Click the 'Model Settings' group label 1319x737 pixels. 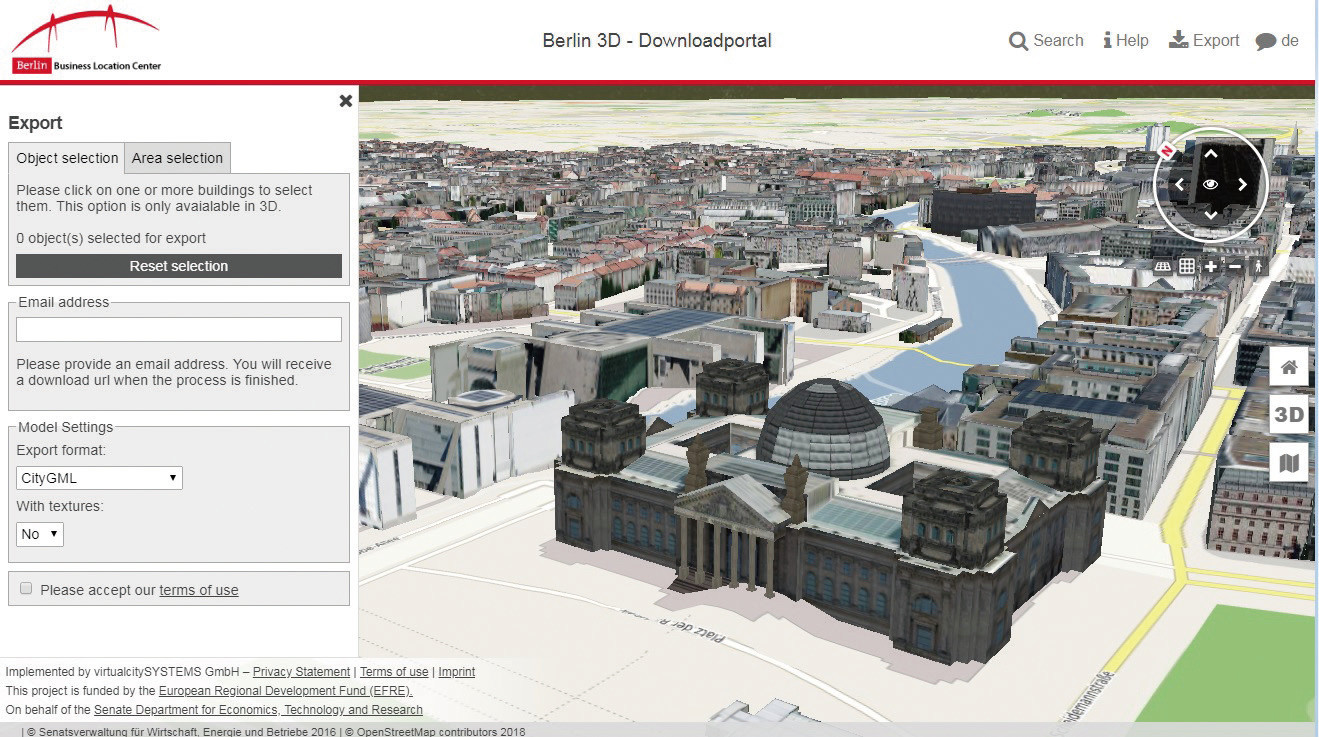coord(65,427)
